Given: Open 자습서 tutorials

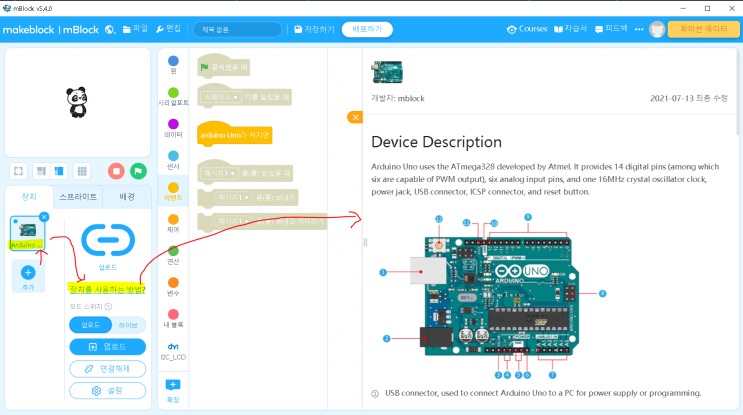Looking at the screenshot, I should [x=571, y=29].
